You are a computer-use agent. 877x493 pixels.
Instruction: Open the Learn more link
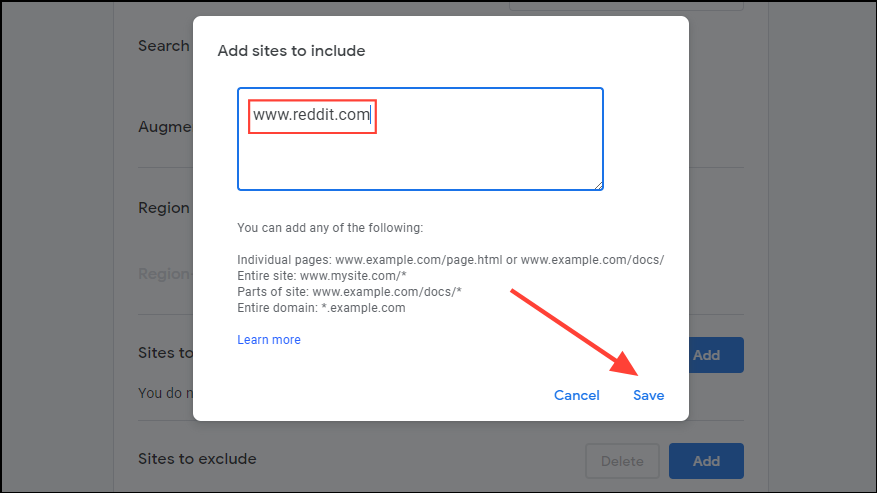(x=268, y=340)
